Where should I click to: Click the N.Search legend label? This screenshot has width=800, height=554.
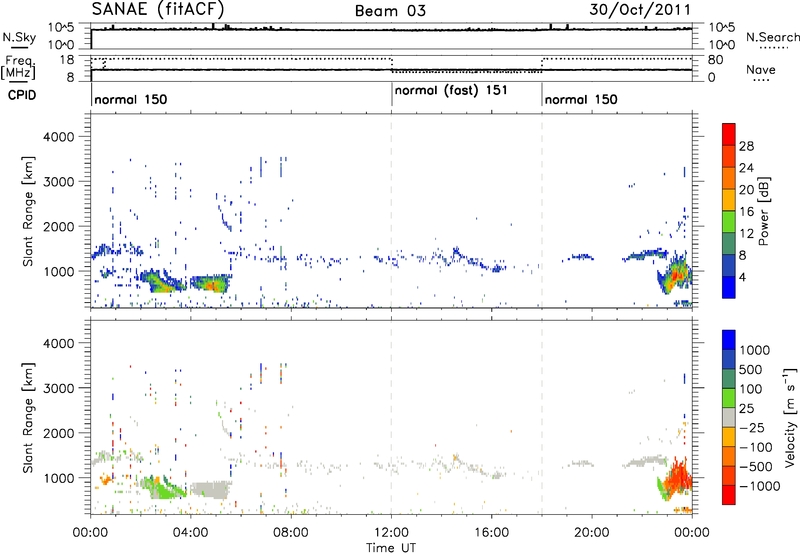[772, 37]
